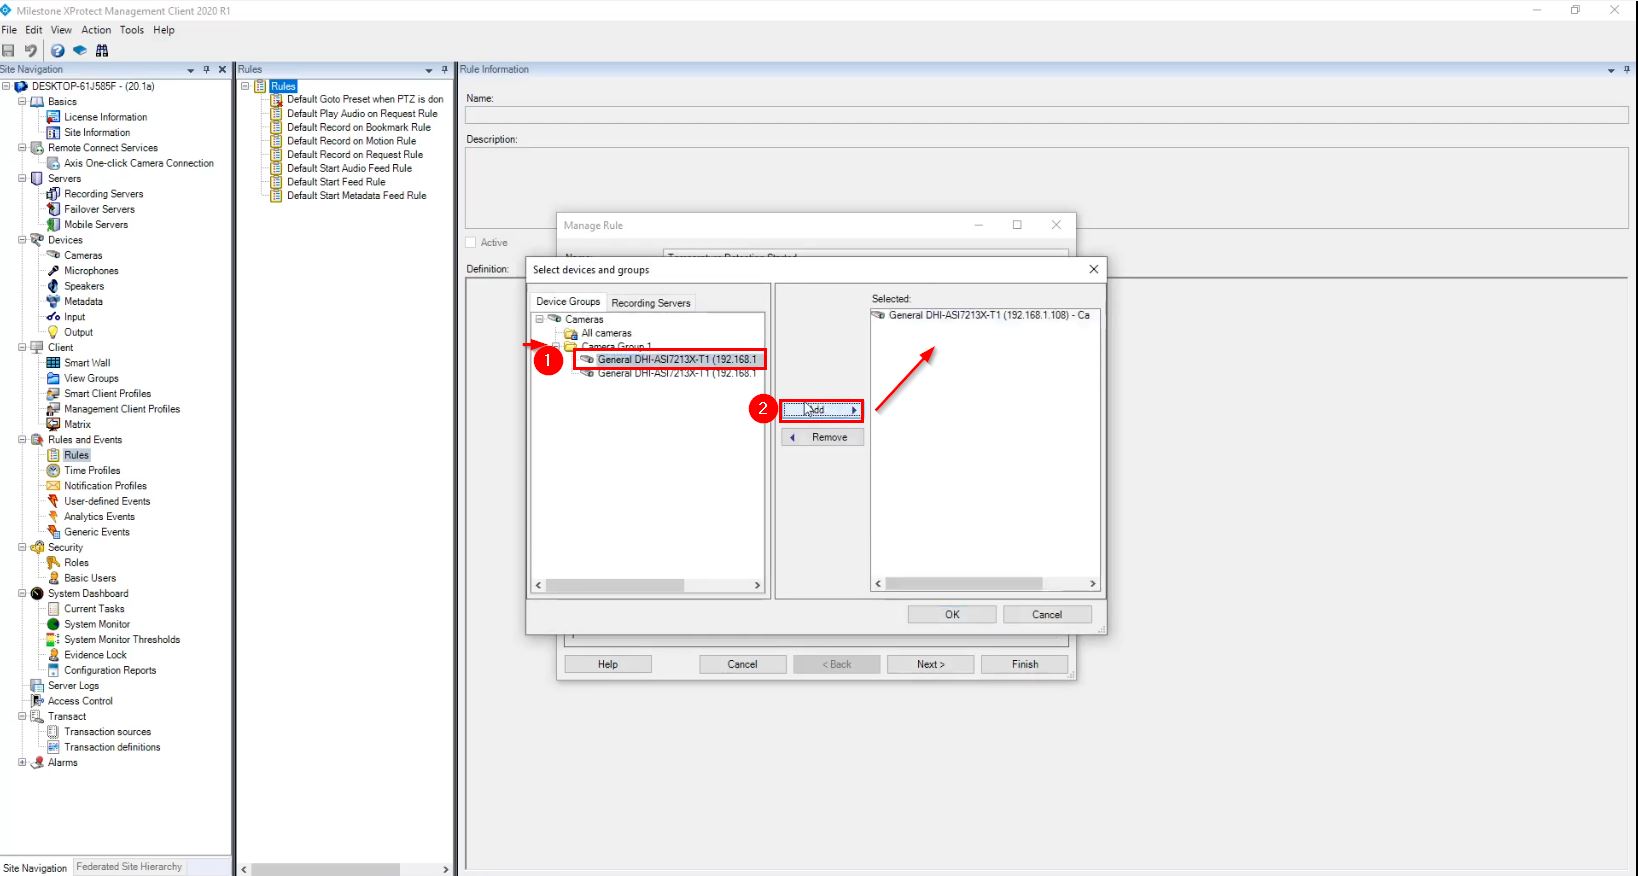1638x876 pixels.
Task: Confirm selection with the OK button
Action: [x=952, y=615]
